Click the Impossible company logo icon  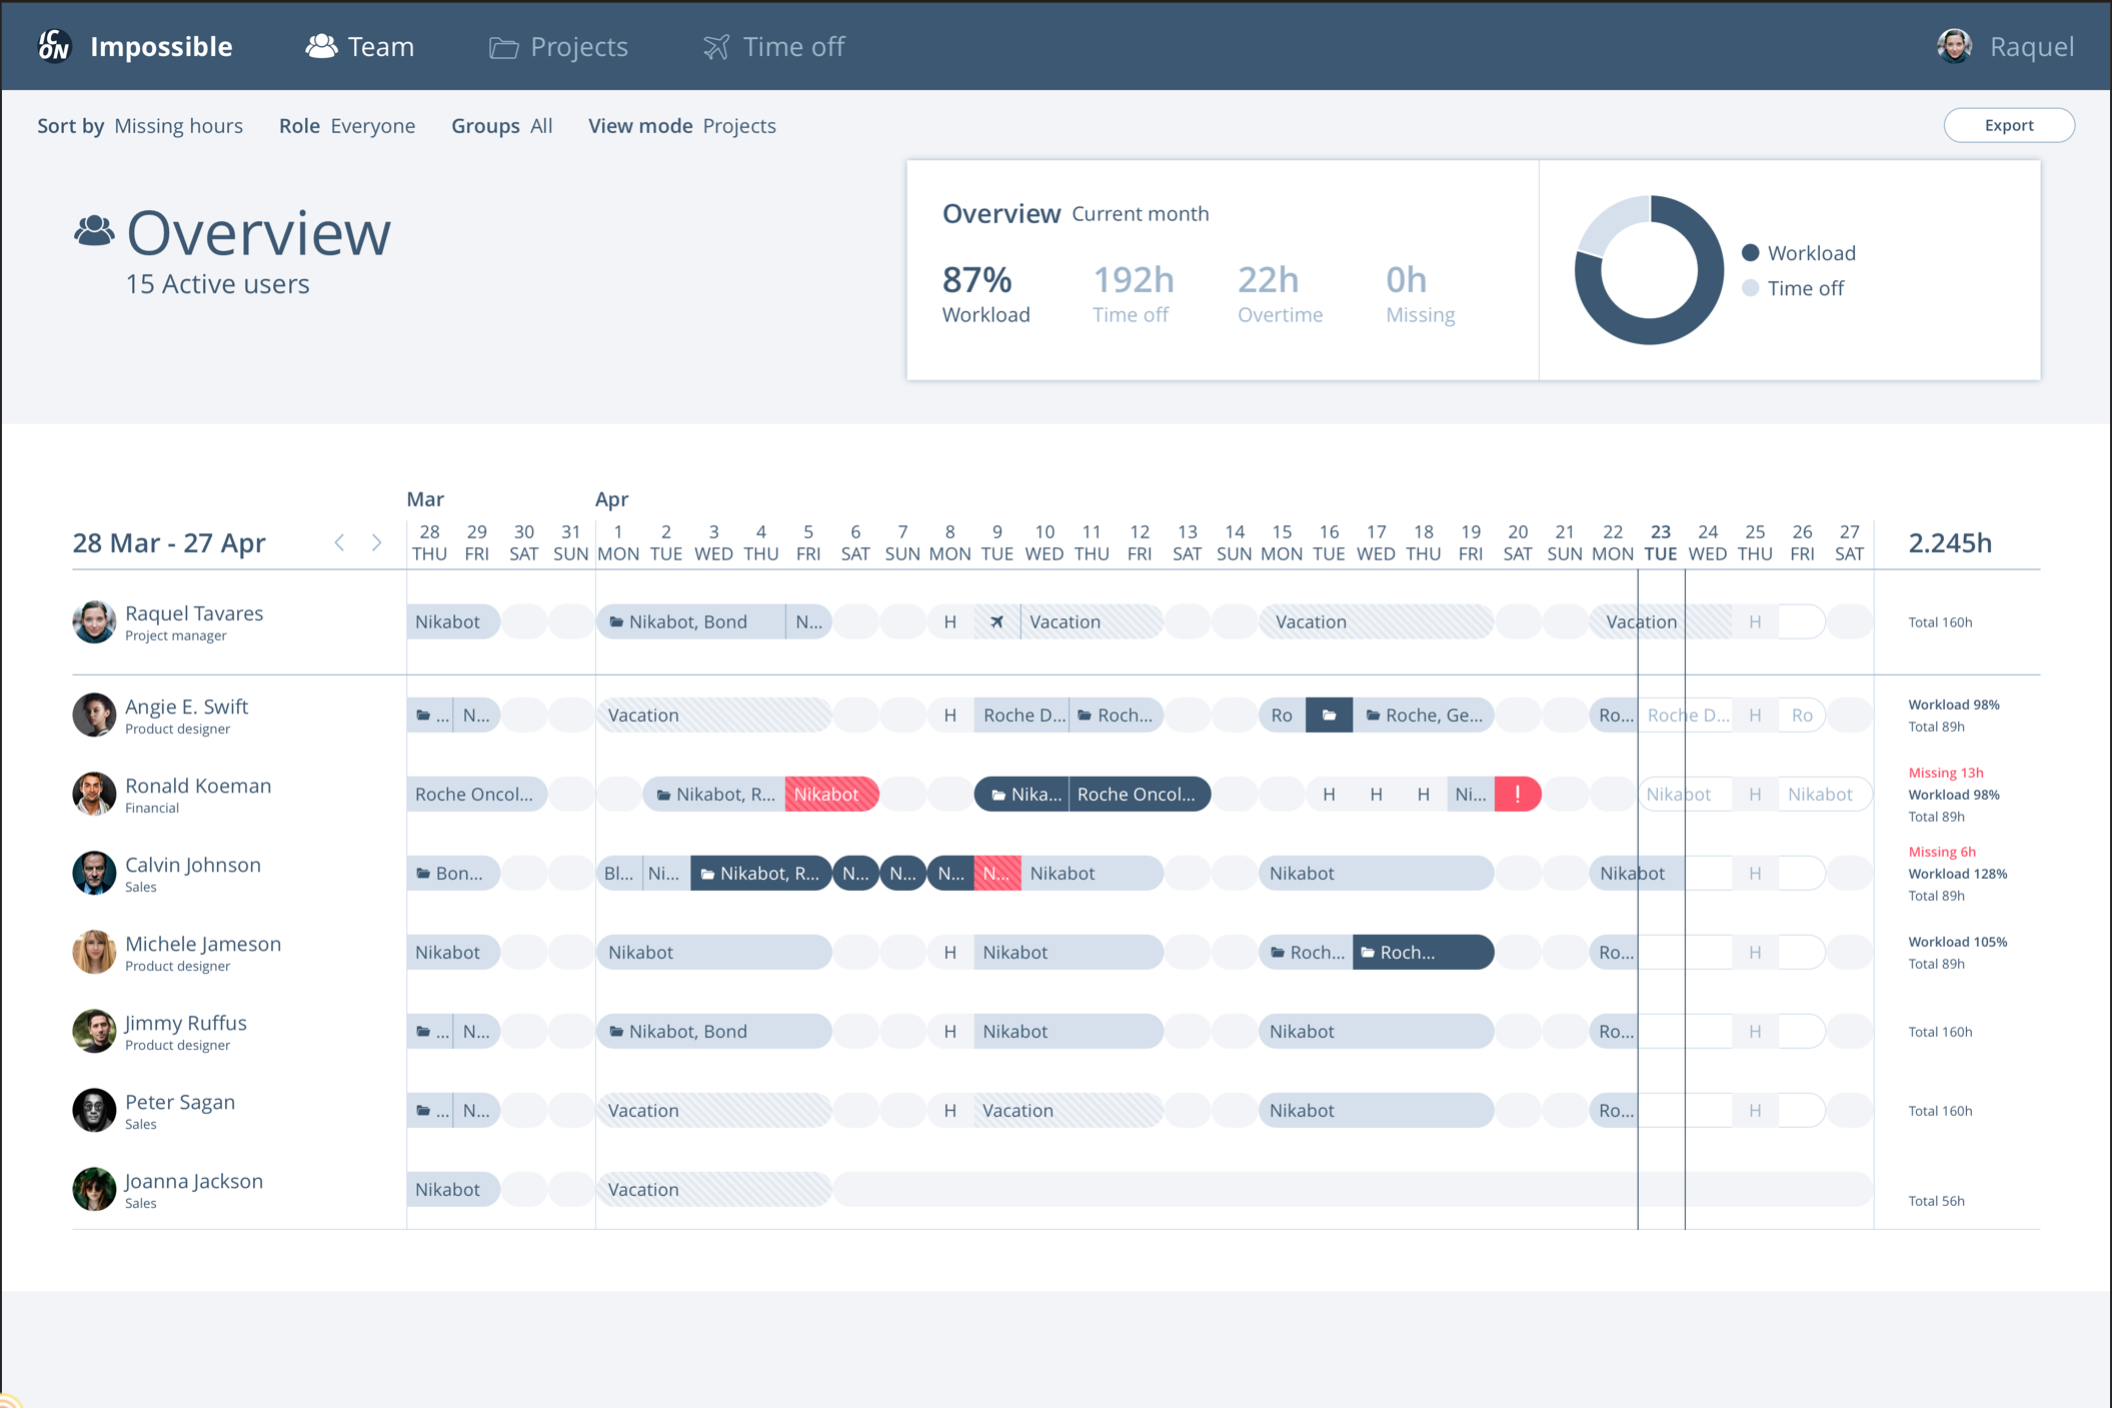tap(54, 46)
